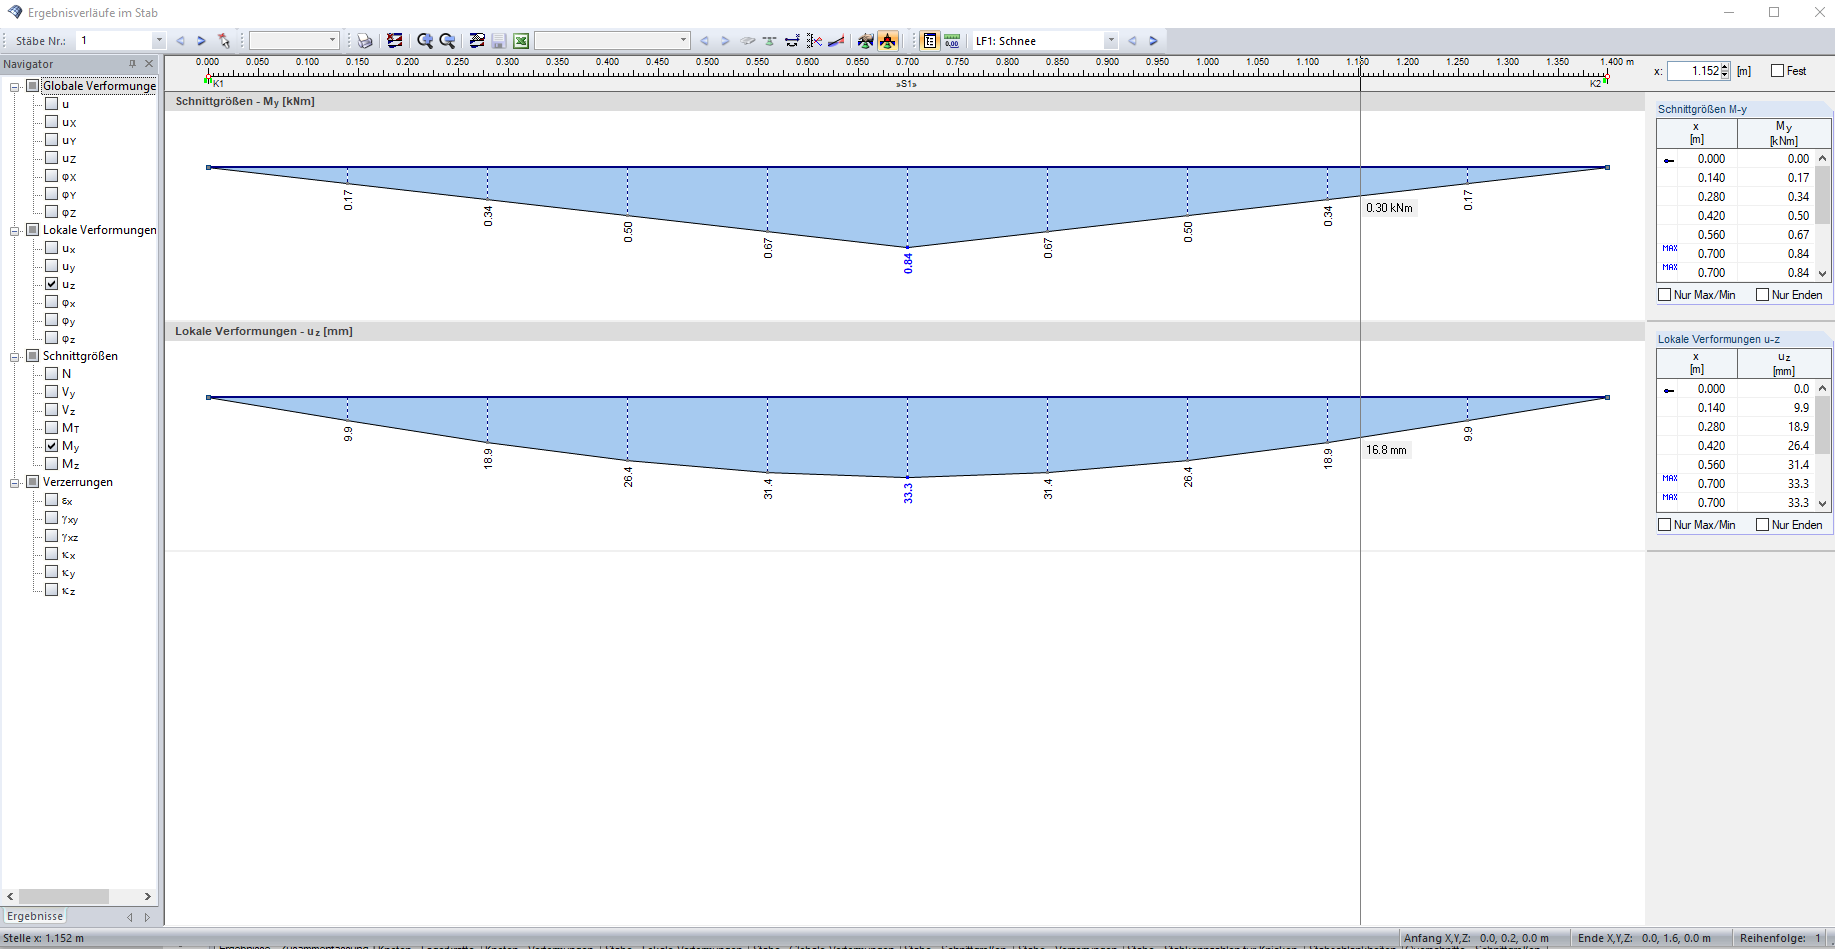Click the My column header in table
Viewport: 1835px width, 949px height.
[x=1784, y=133]
